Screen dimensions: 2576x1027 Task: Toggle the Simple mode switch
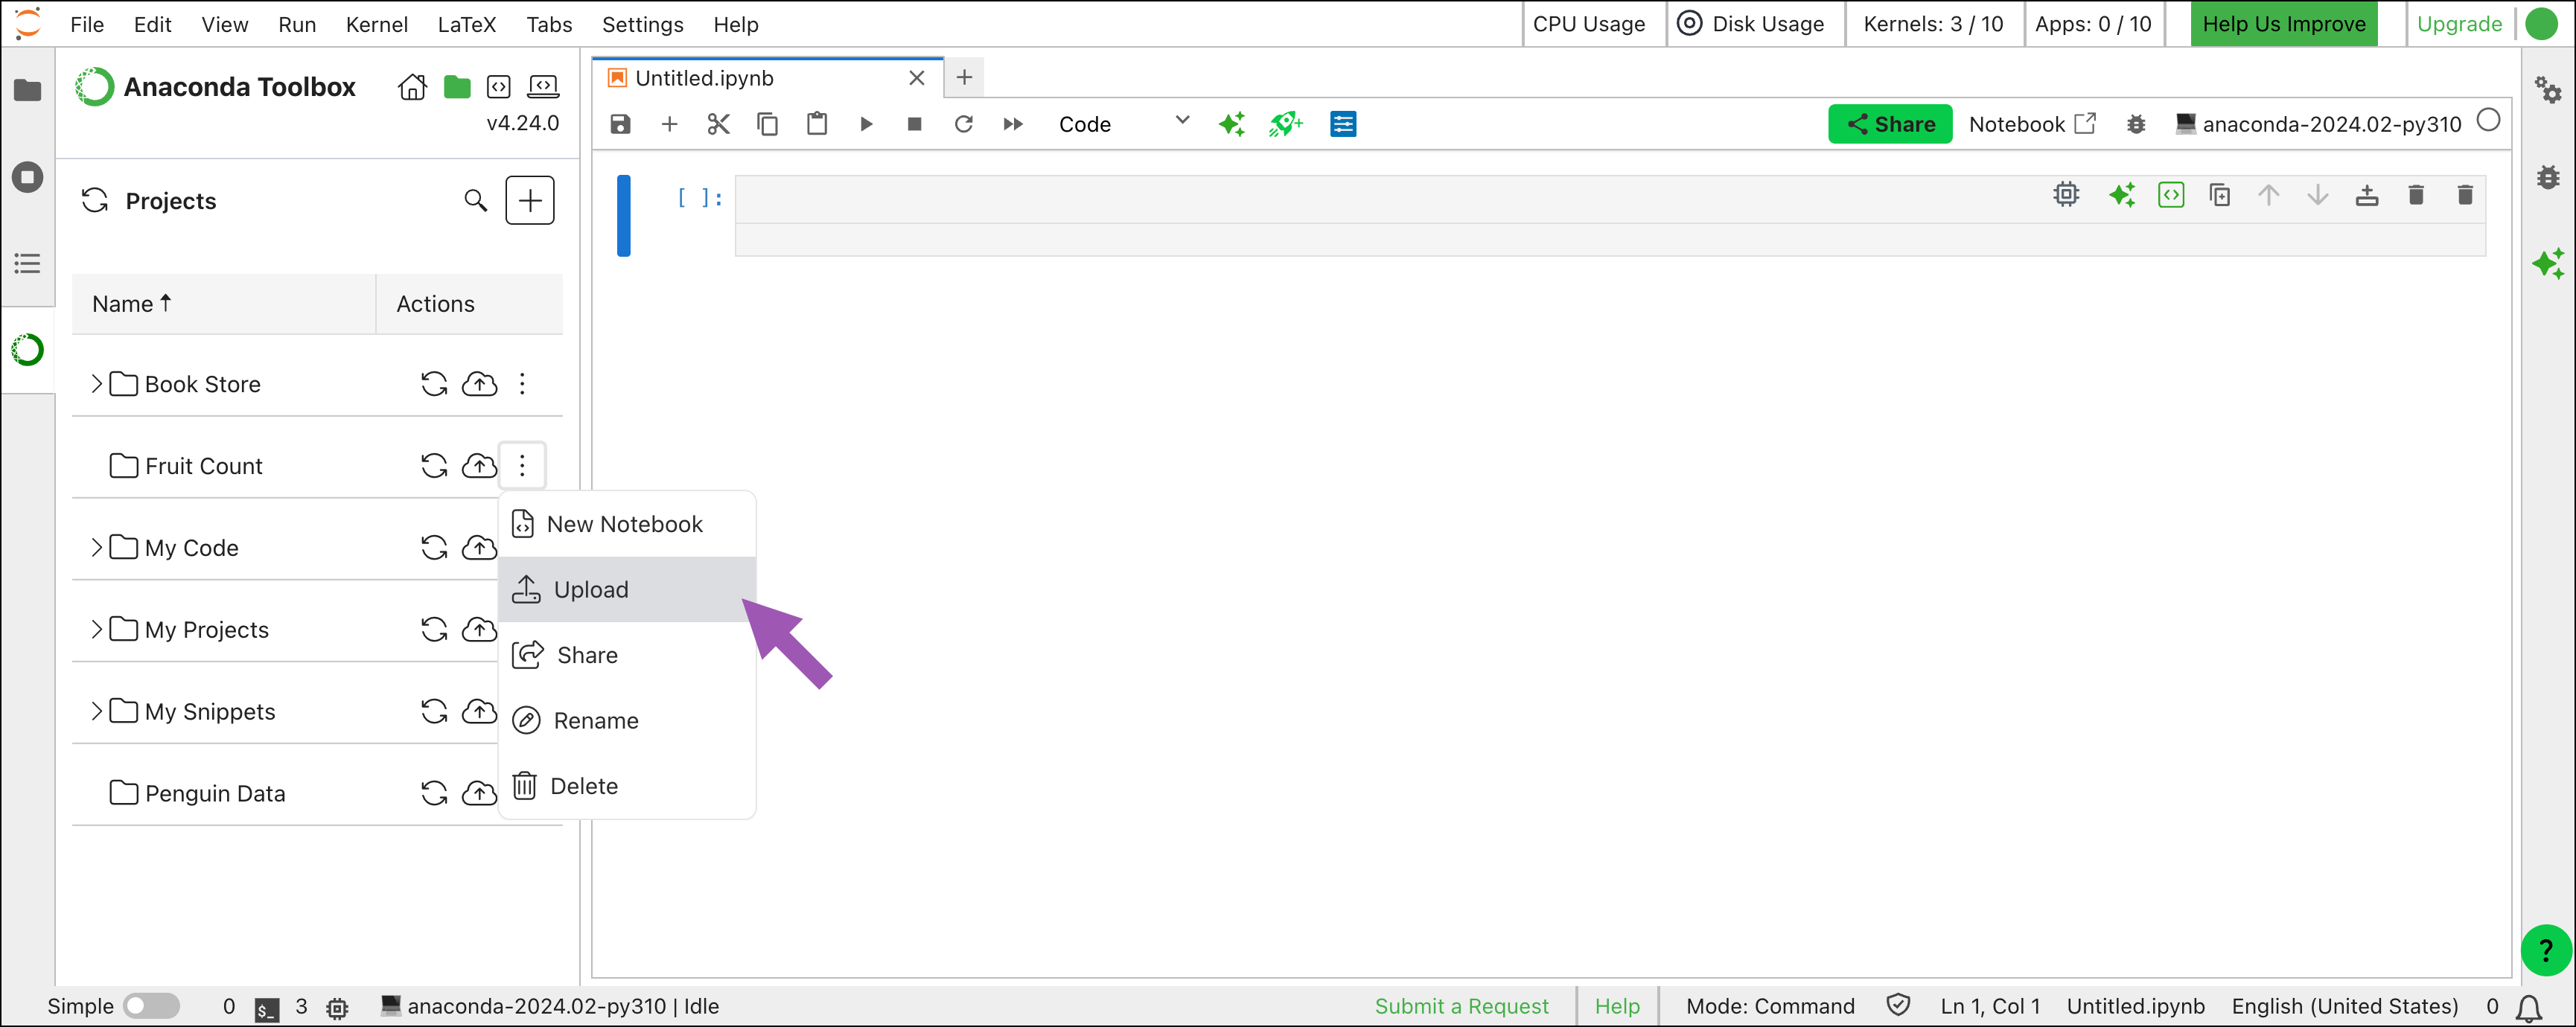(151, 1005)
